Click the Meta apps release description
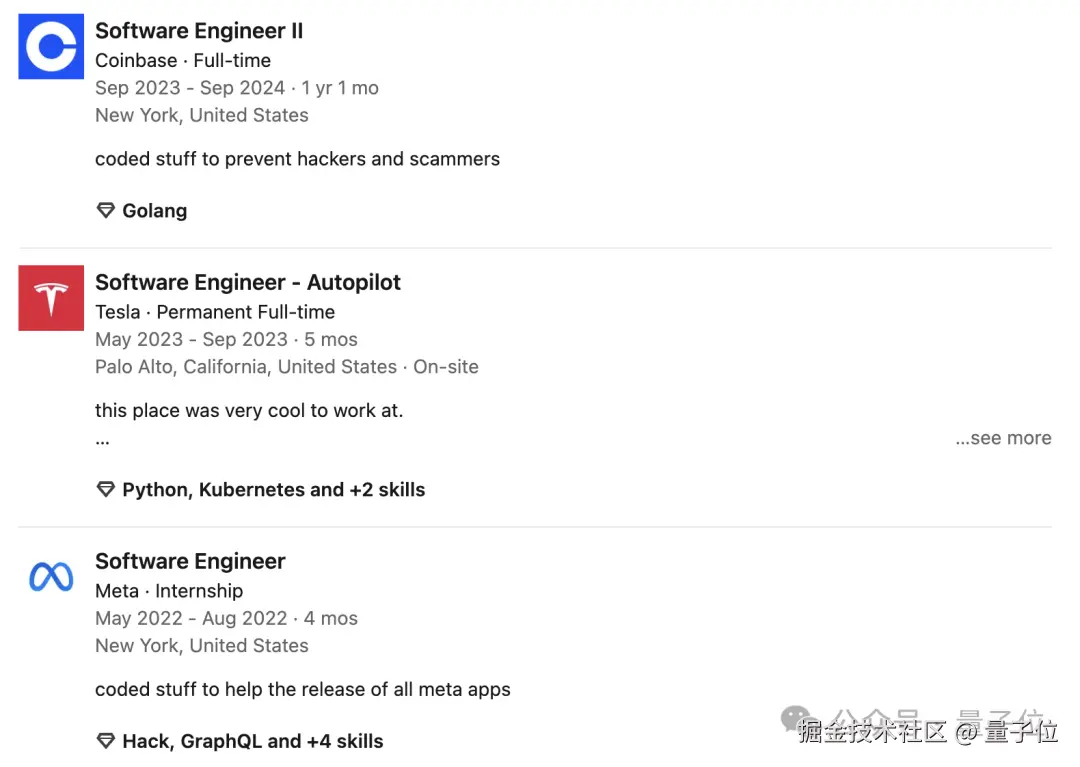1080x767 pixels. pos(302,689)
